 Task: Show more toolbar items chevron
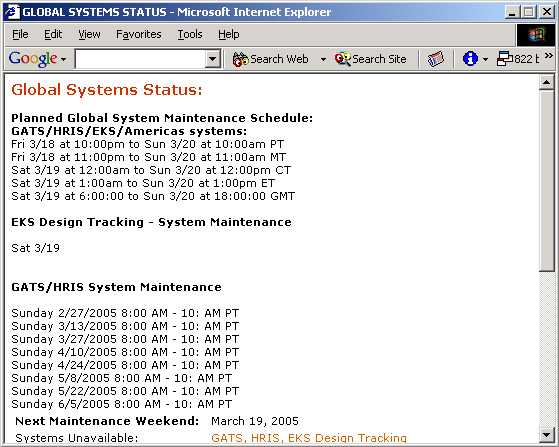(x=549, y=55)
